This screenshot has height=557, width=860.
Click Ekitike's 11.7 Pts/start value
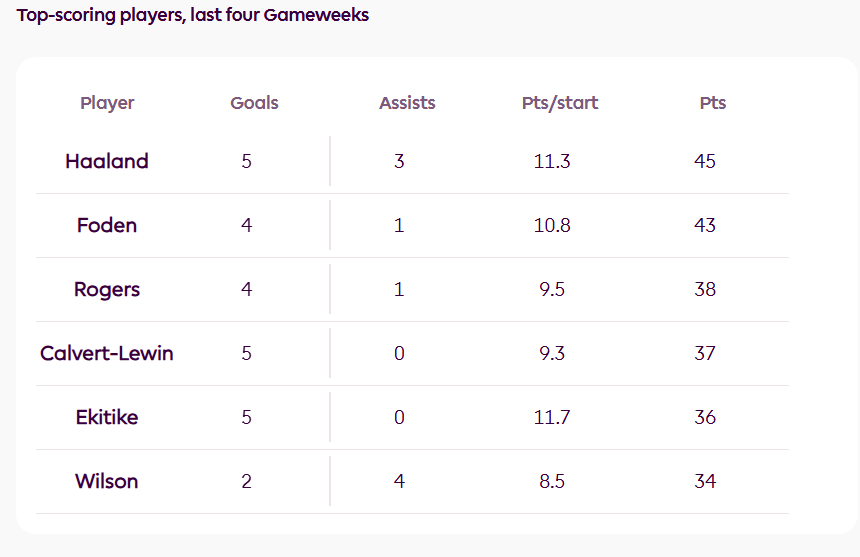tap(552, 417)
